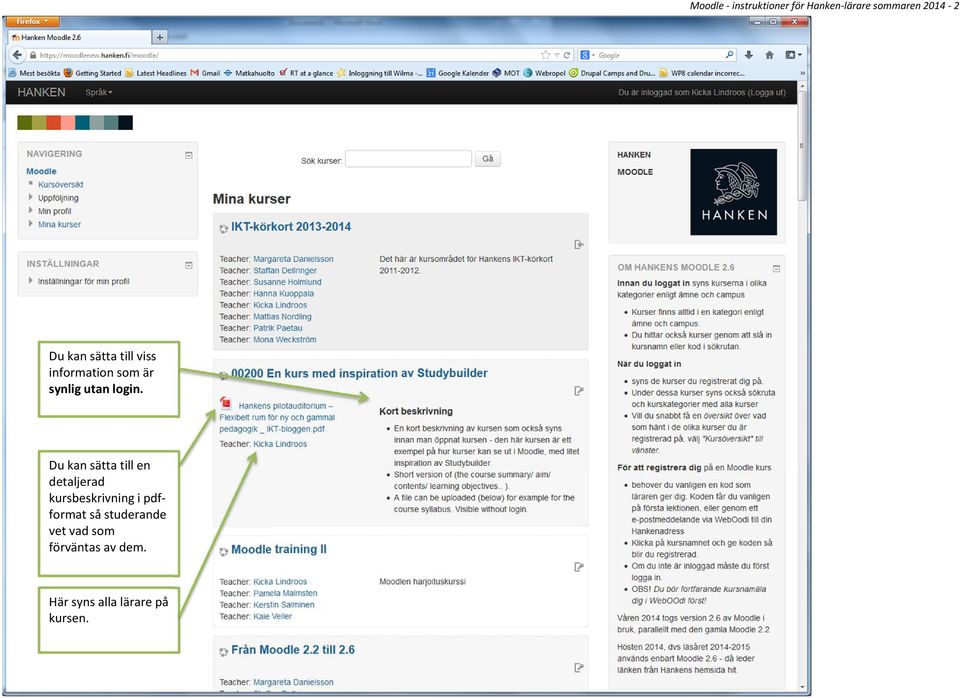The width and height of the screenshot is (960, 698).
Task: Open the Språk language dropdown
Action: point(99,92)
